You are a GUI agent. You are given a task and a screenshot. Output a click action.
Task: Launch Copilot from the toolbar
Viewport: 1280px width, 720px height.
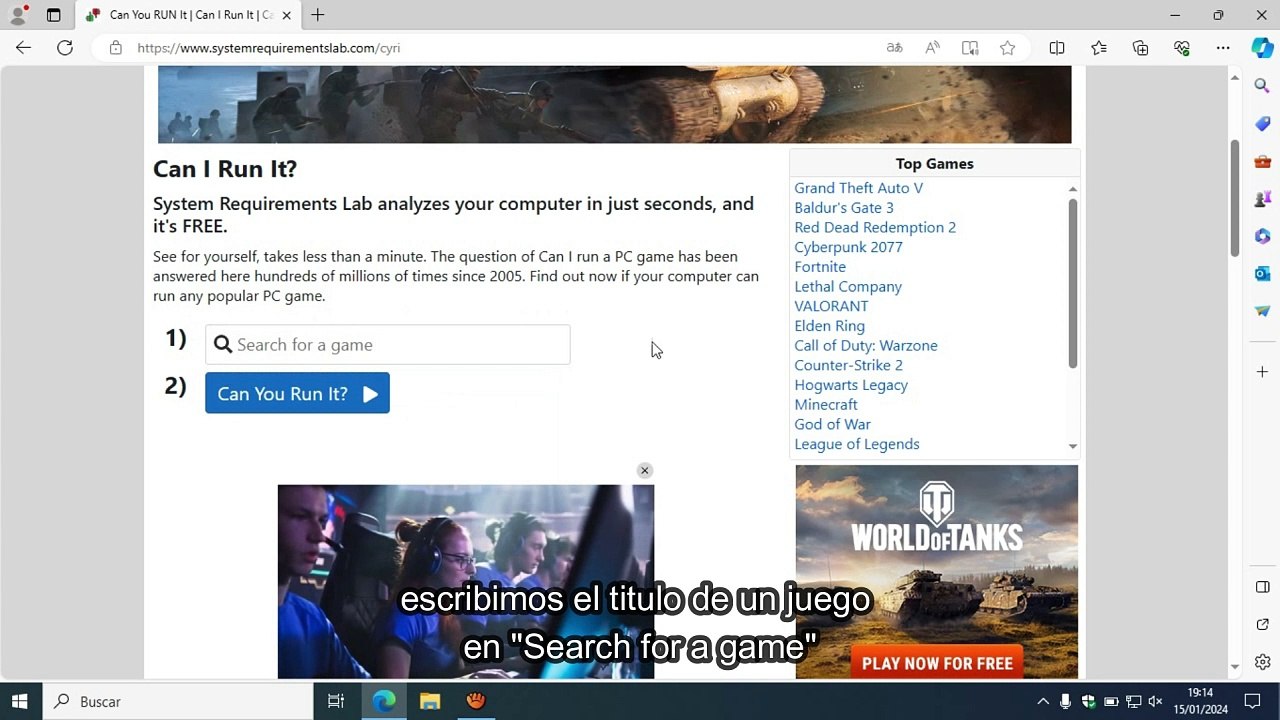tap(1262, 48)
